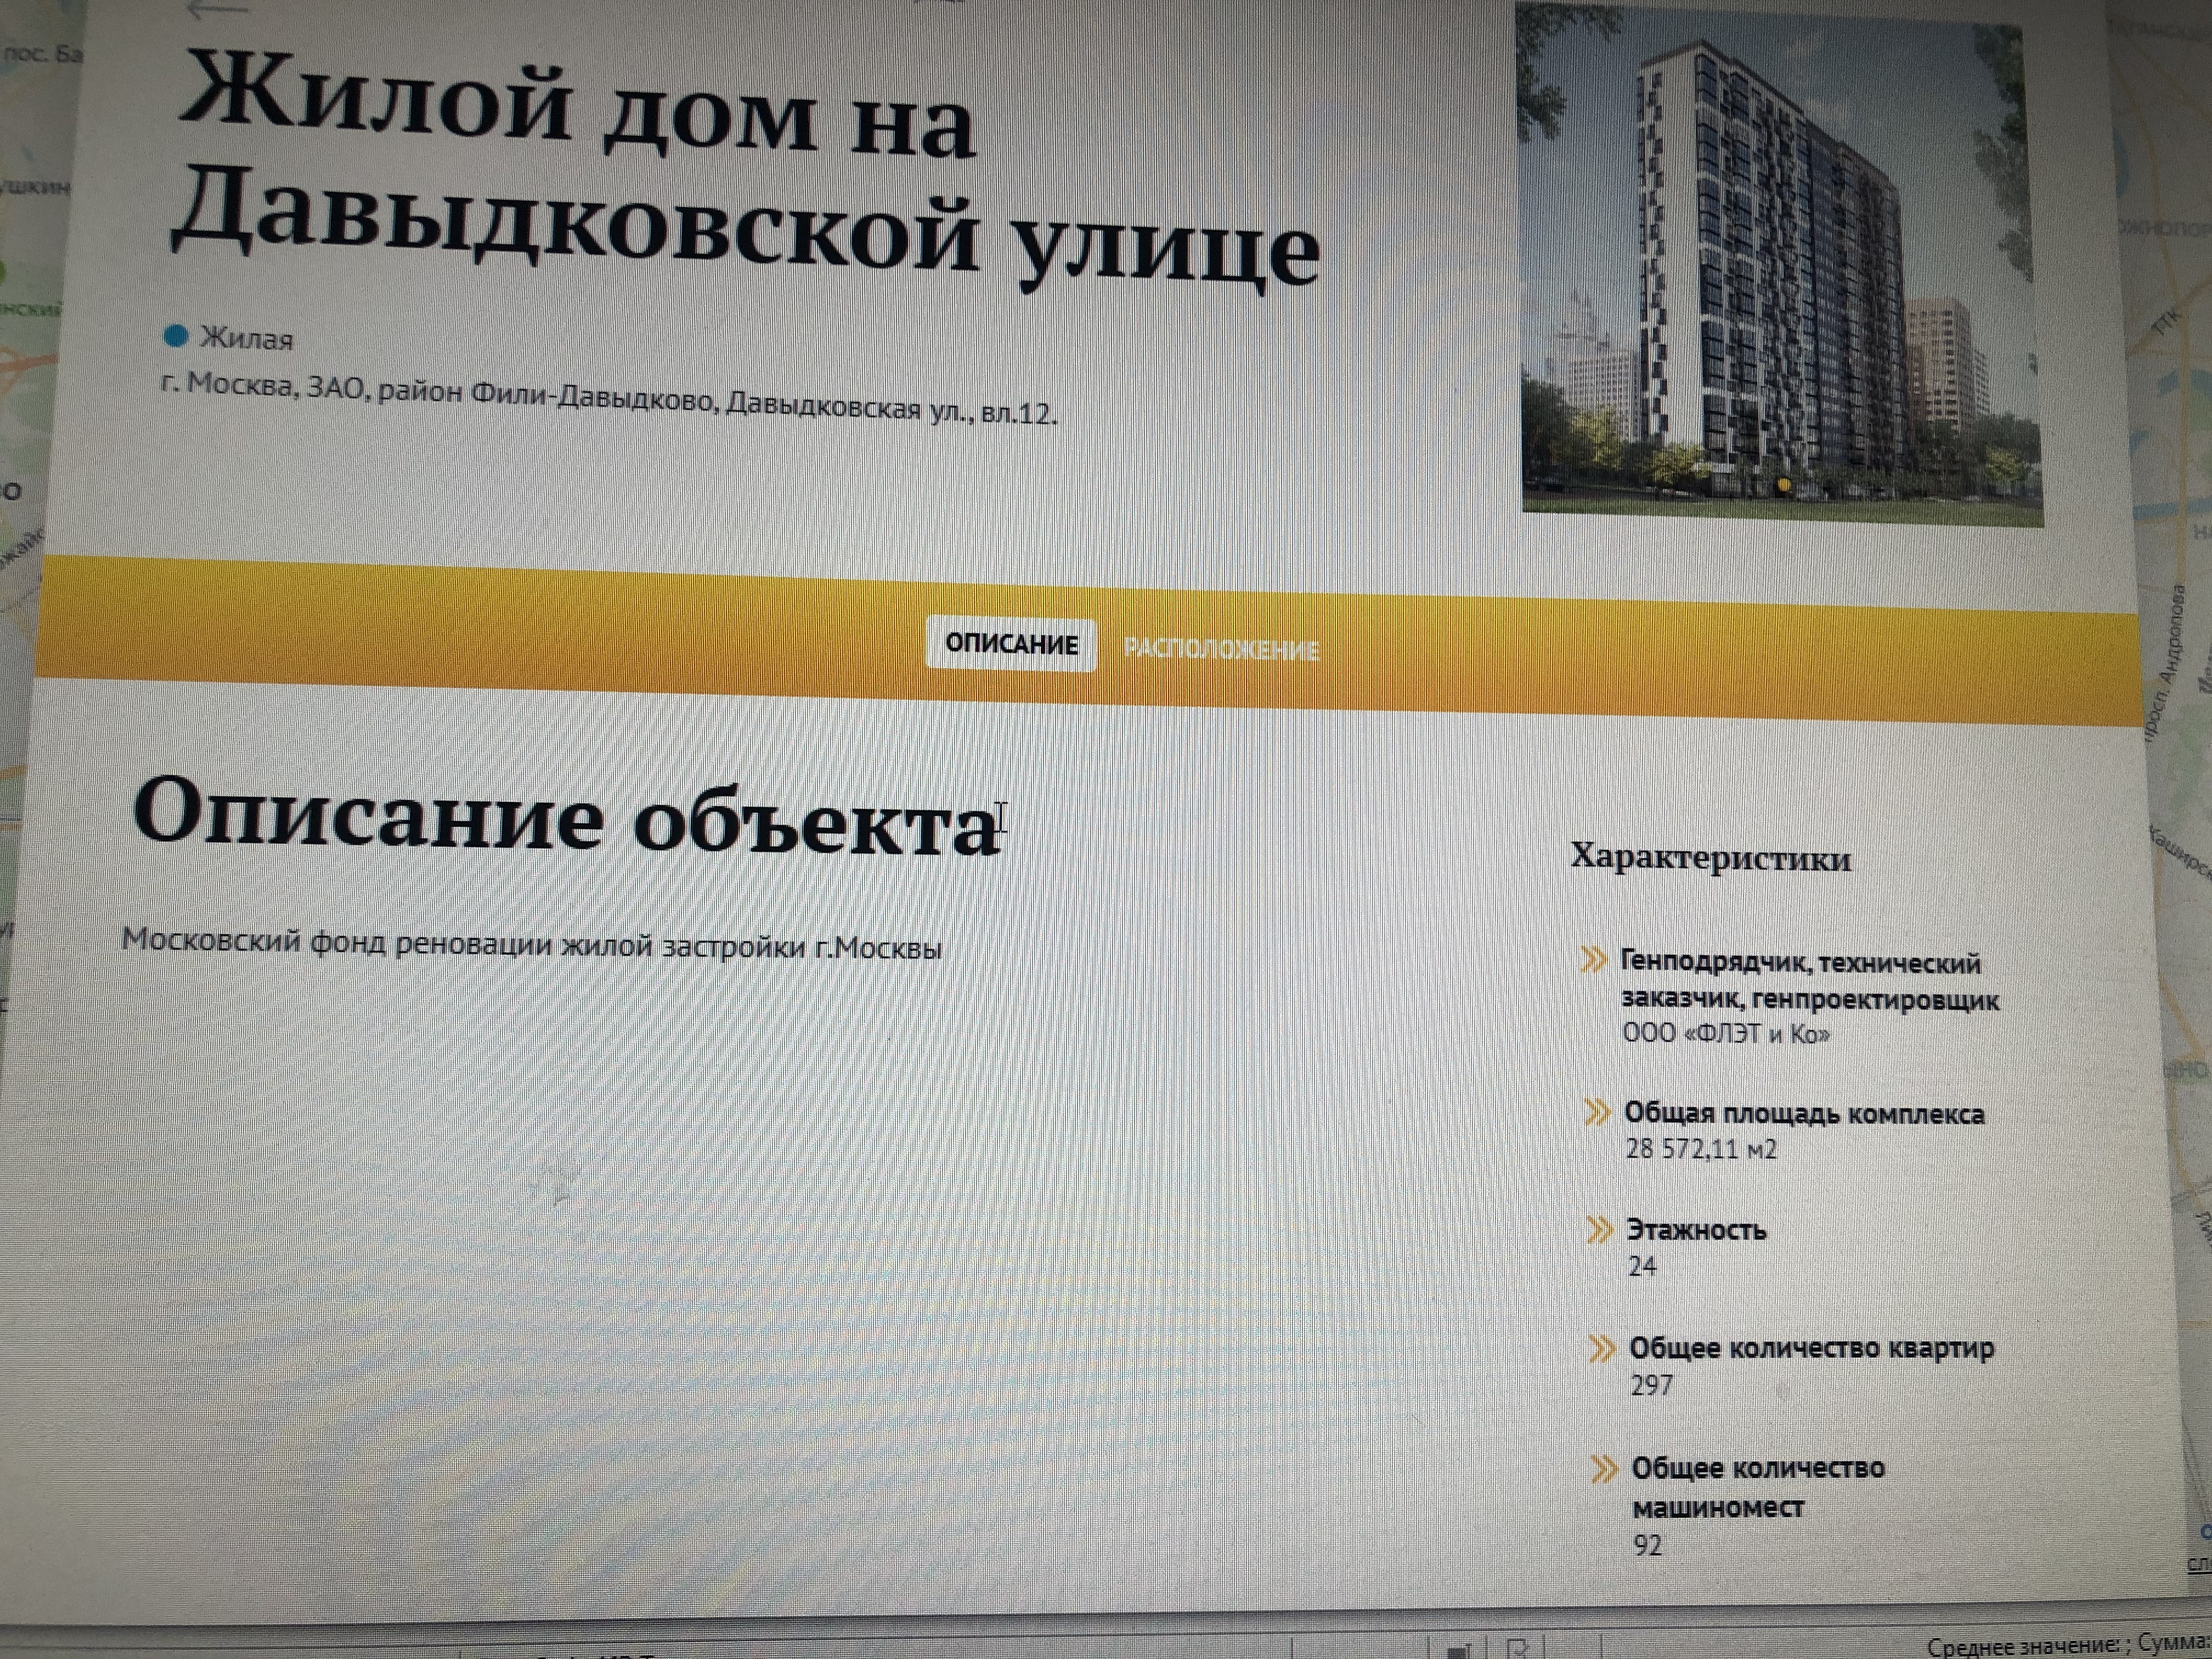
Task: Click Московский фонд реновации description text
Action: pos(531,944)
